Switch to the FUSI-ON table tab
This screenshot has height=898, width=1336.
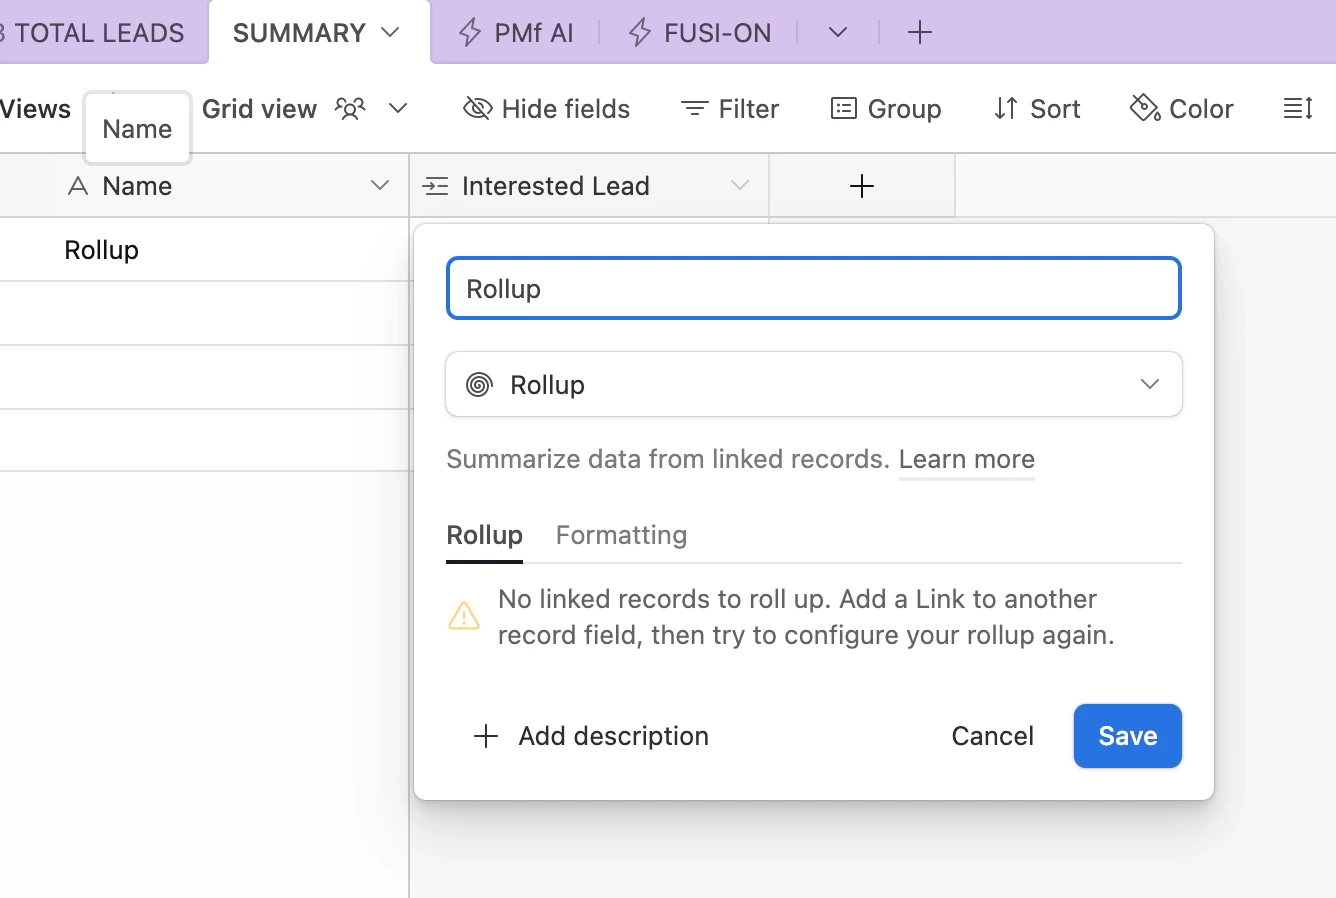[x=700, y=33]
